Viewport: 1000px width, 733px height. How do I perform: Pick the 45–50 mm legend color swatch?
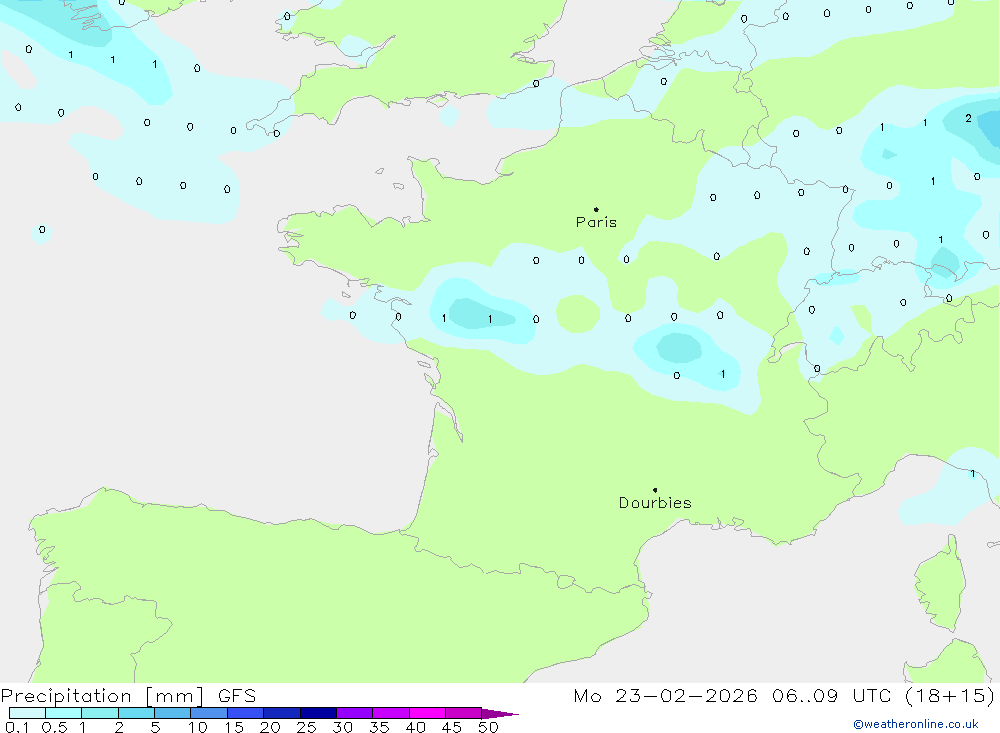464,713
